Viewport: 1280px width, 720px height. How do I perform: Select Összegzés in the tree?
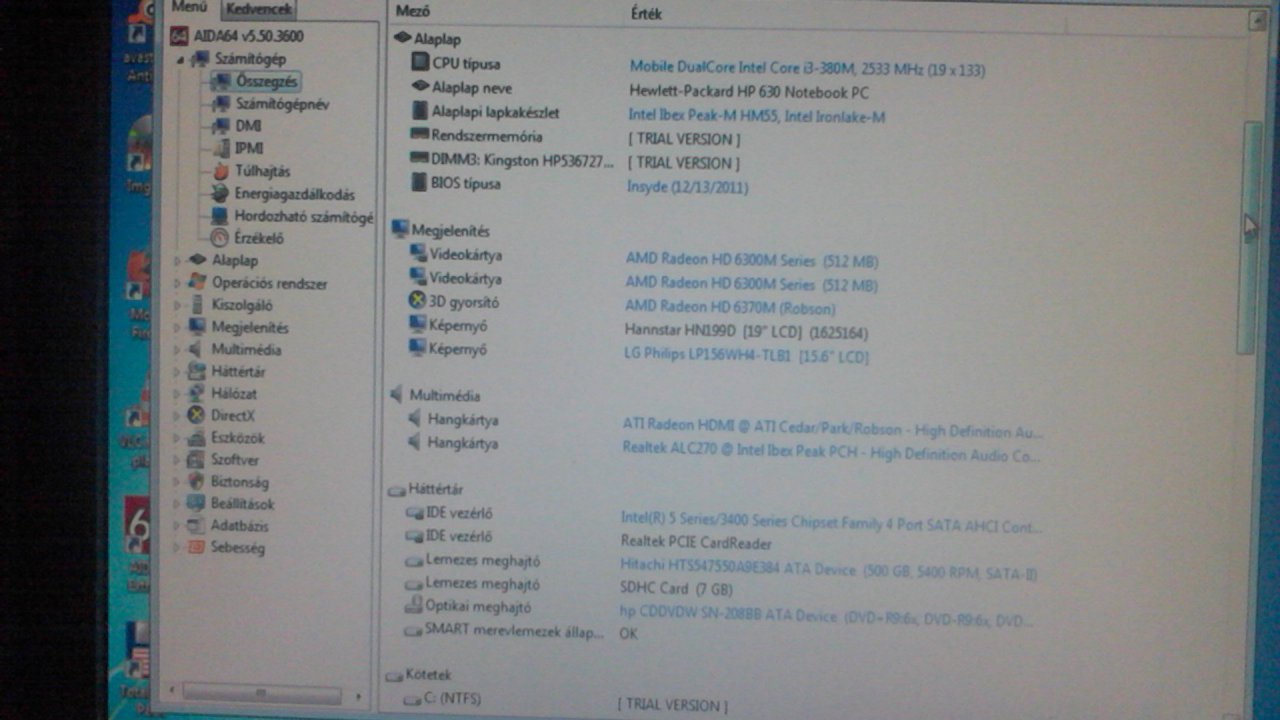click(266, 81)
